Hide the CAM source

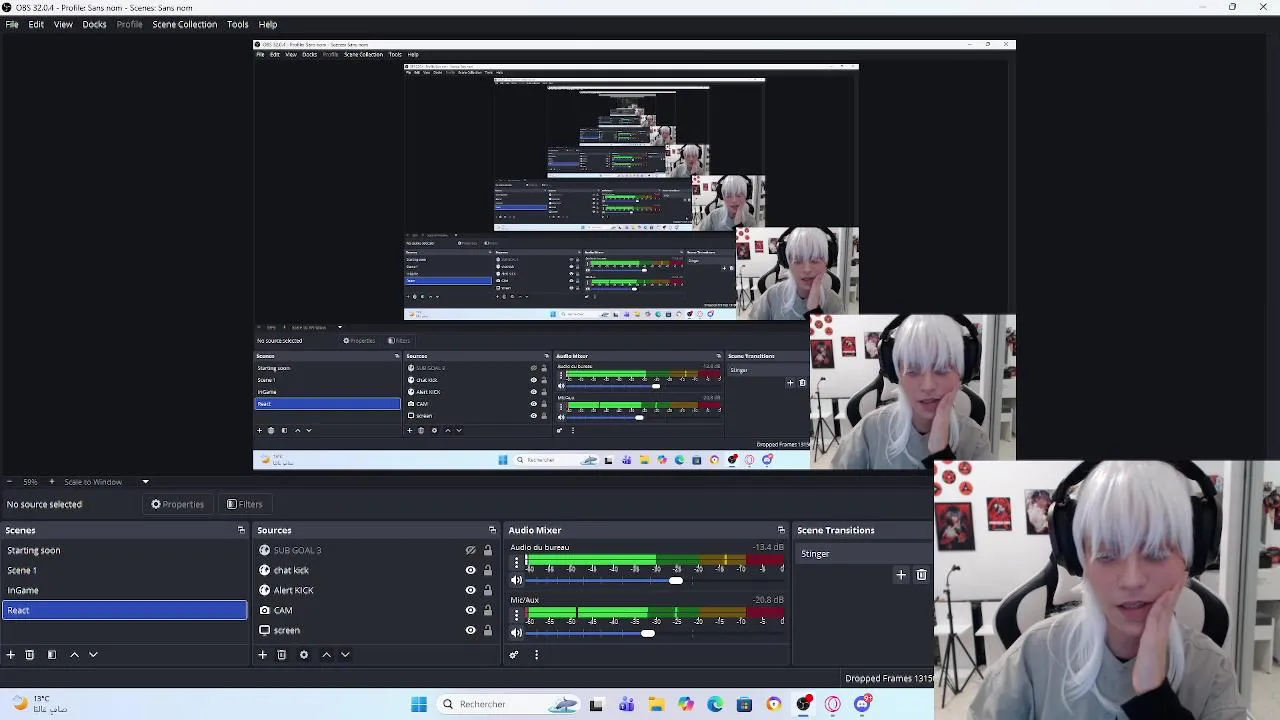(x=470, y=610)
